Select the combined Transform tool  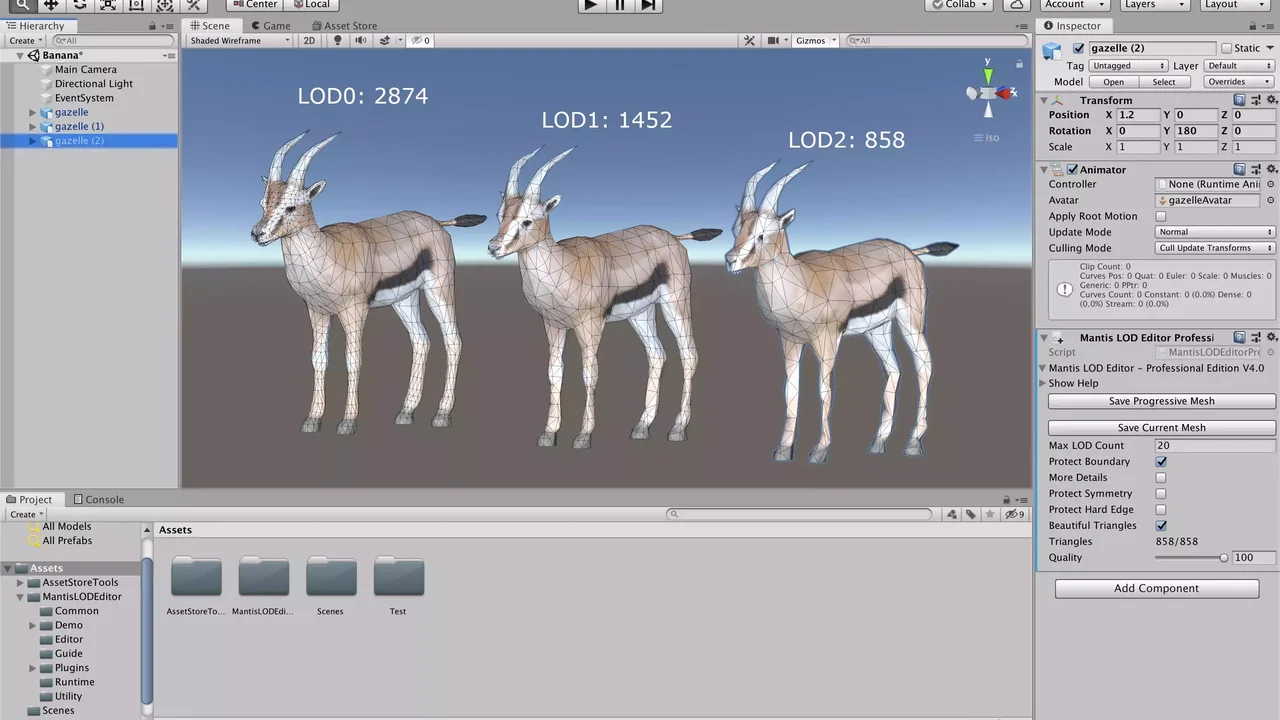coord(165,5)
